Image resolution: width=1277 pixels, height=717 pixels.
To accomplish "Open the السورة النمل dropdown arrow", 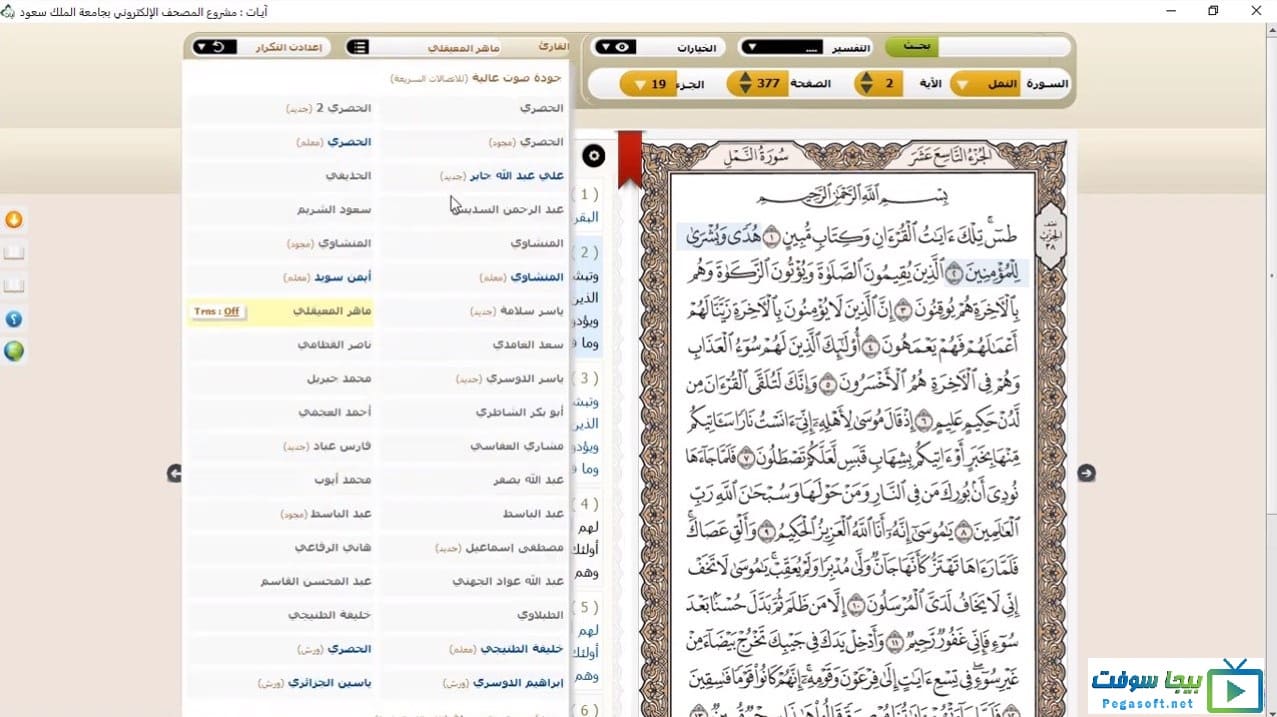I will [964, 85].
